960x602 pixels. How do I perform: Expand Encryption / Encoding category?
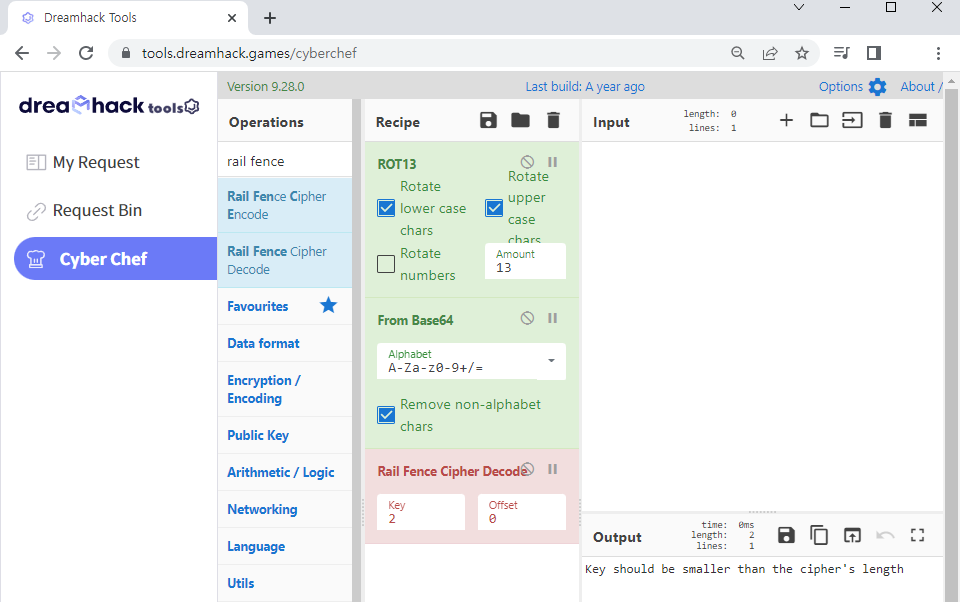click(285, 389)
